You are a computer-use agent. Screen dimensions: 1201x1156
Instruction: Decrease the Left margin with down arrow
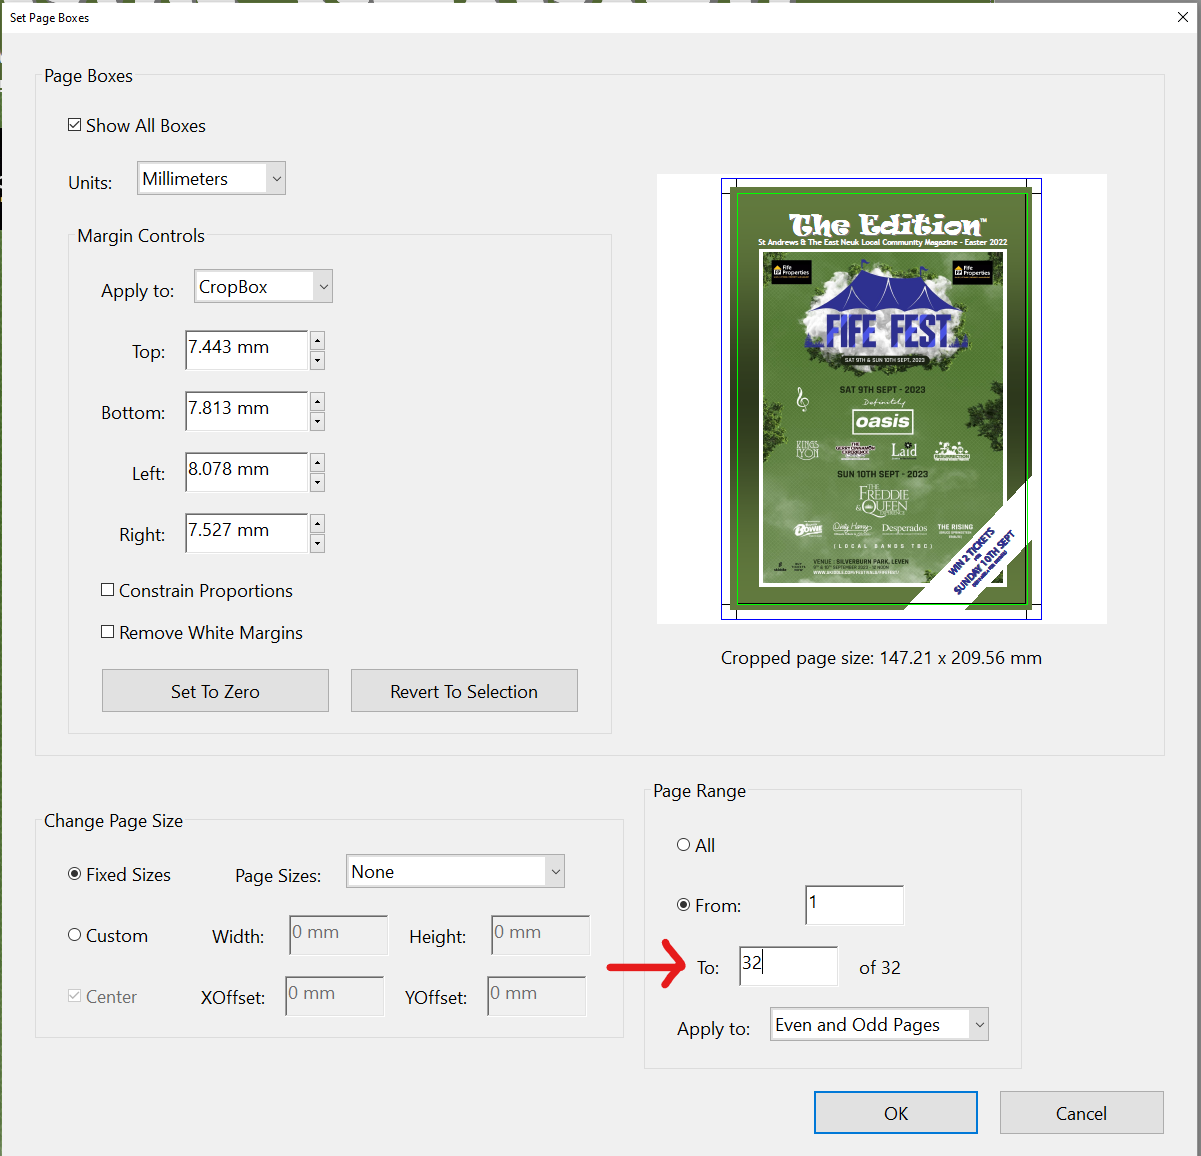317,482
